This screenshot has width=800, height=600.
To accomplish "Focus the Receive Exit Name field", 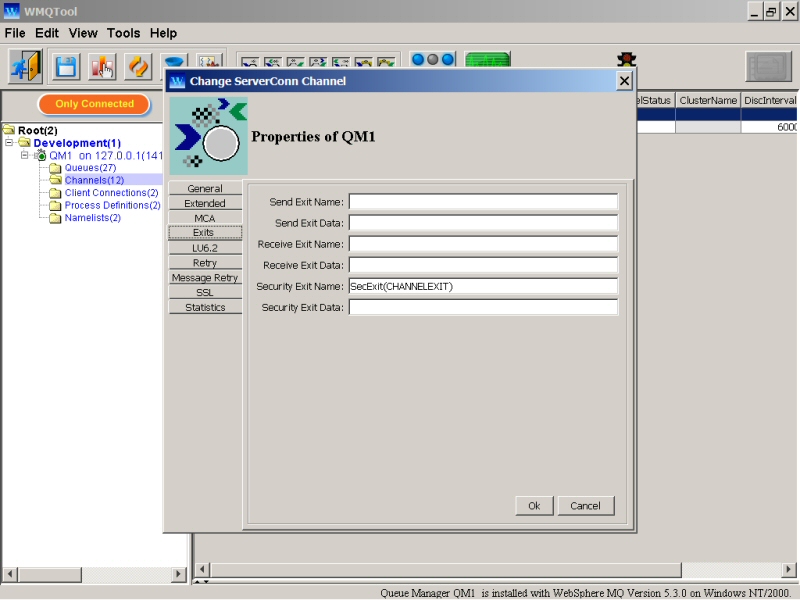I will pyautogui.click(x=483, y=244).
